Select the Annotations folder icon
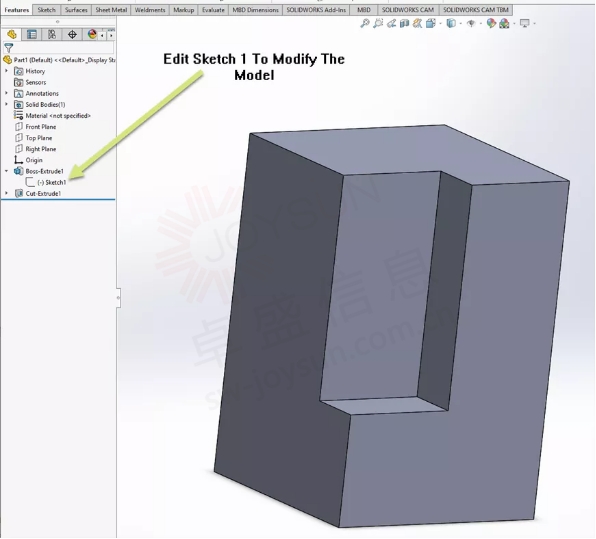Image resolution: width=596 pixels, height=539 pixels. pyautogui.click(x=18, y=93)
